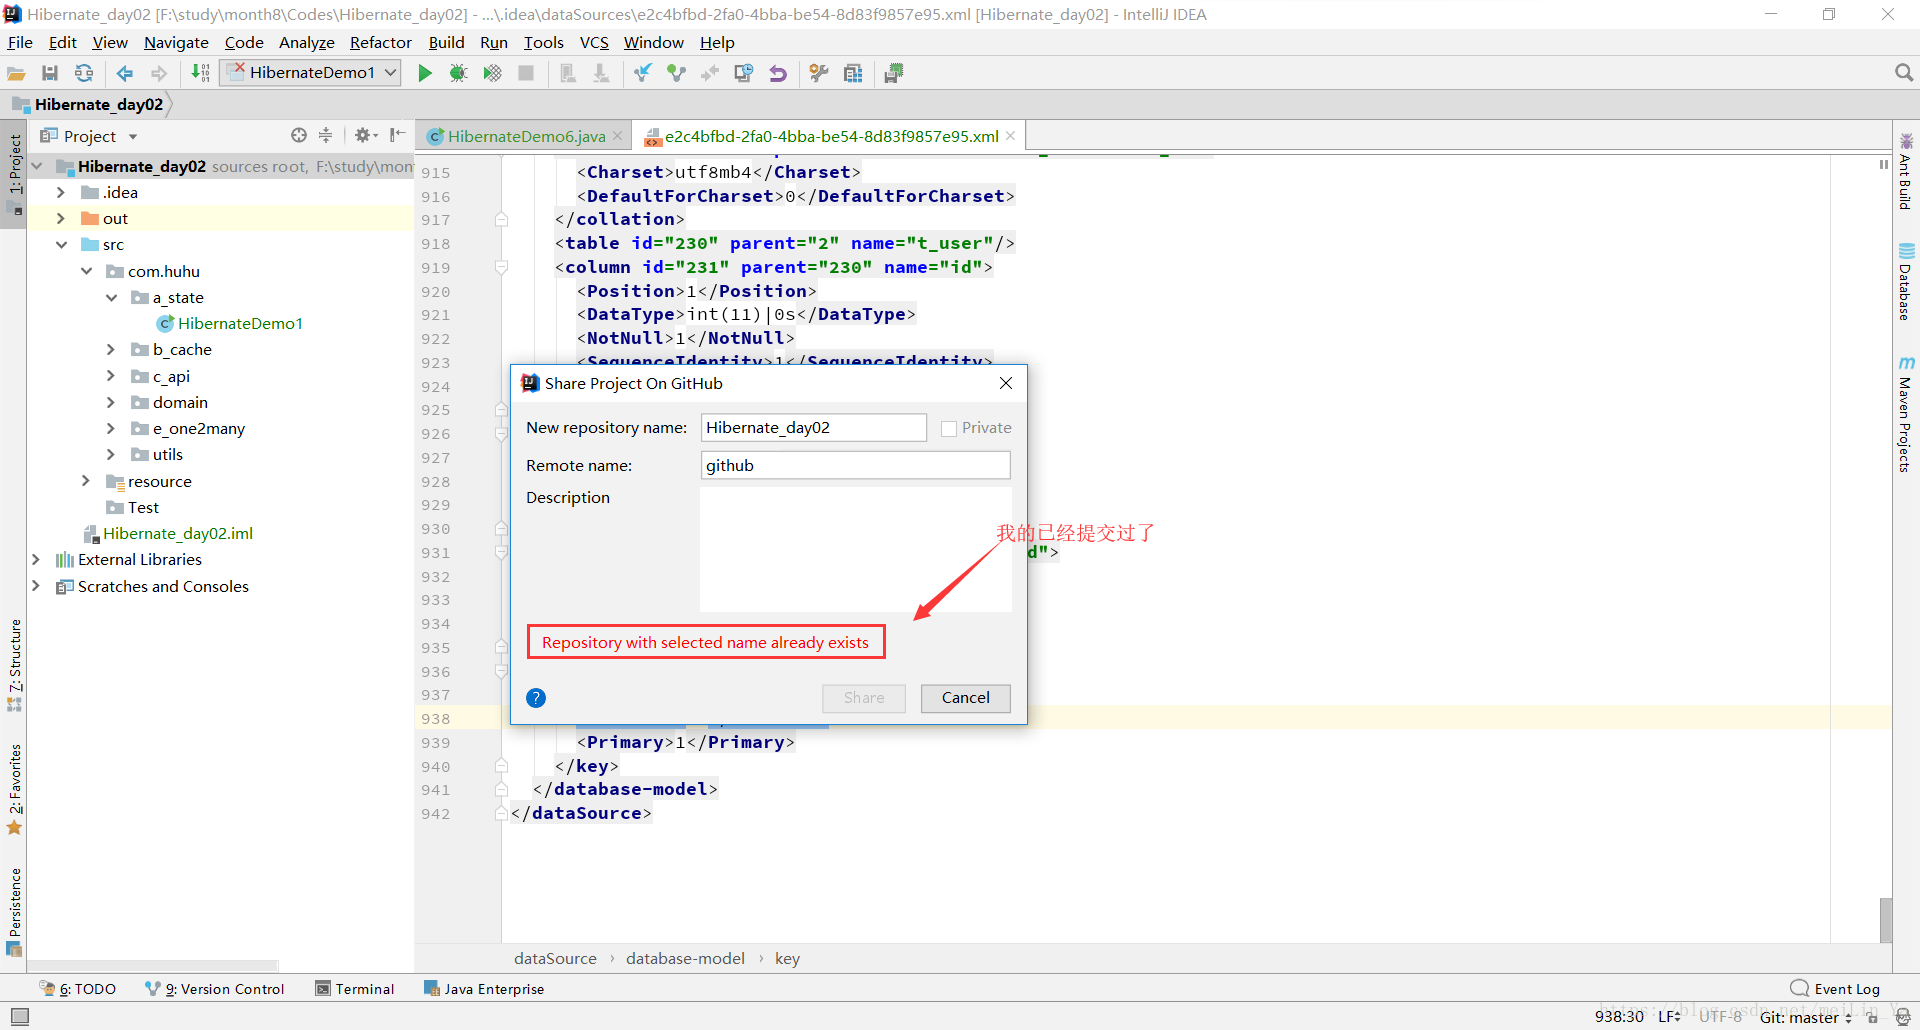Viewport: 1920px width, 1030px height.
Task: Close the e2c4bfbd xml editor tab
Action: point(1011,136)
